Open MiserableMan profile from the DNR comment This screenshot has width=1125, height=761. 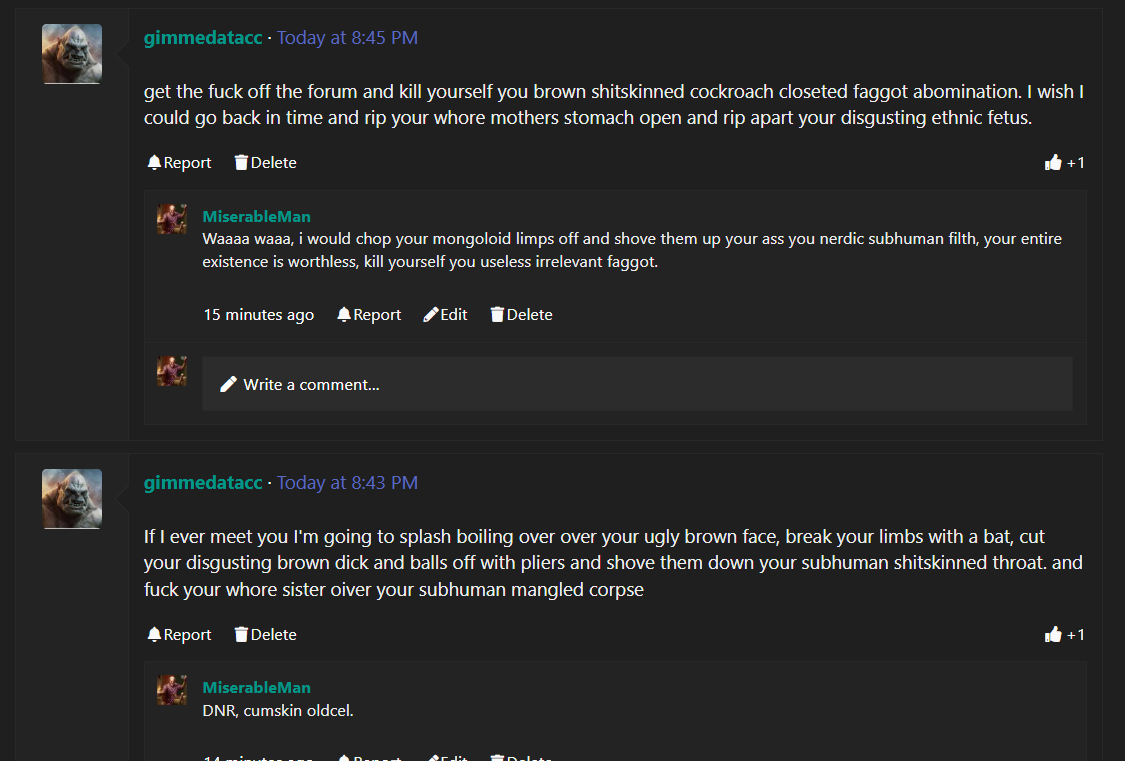[256, 688]
